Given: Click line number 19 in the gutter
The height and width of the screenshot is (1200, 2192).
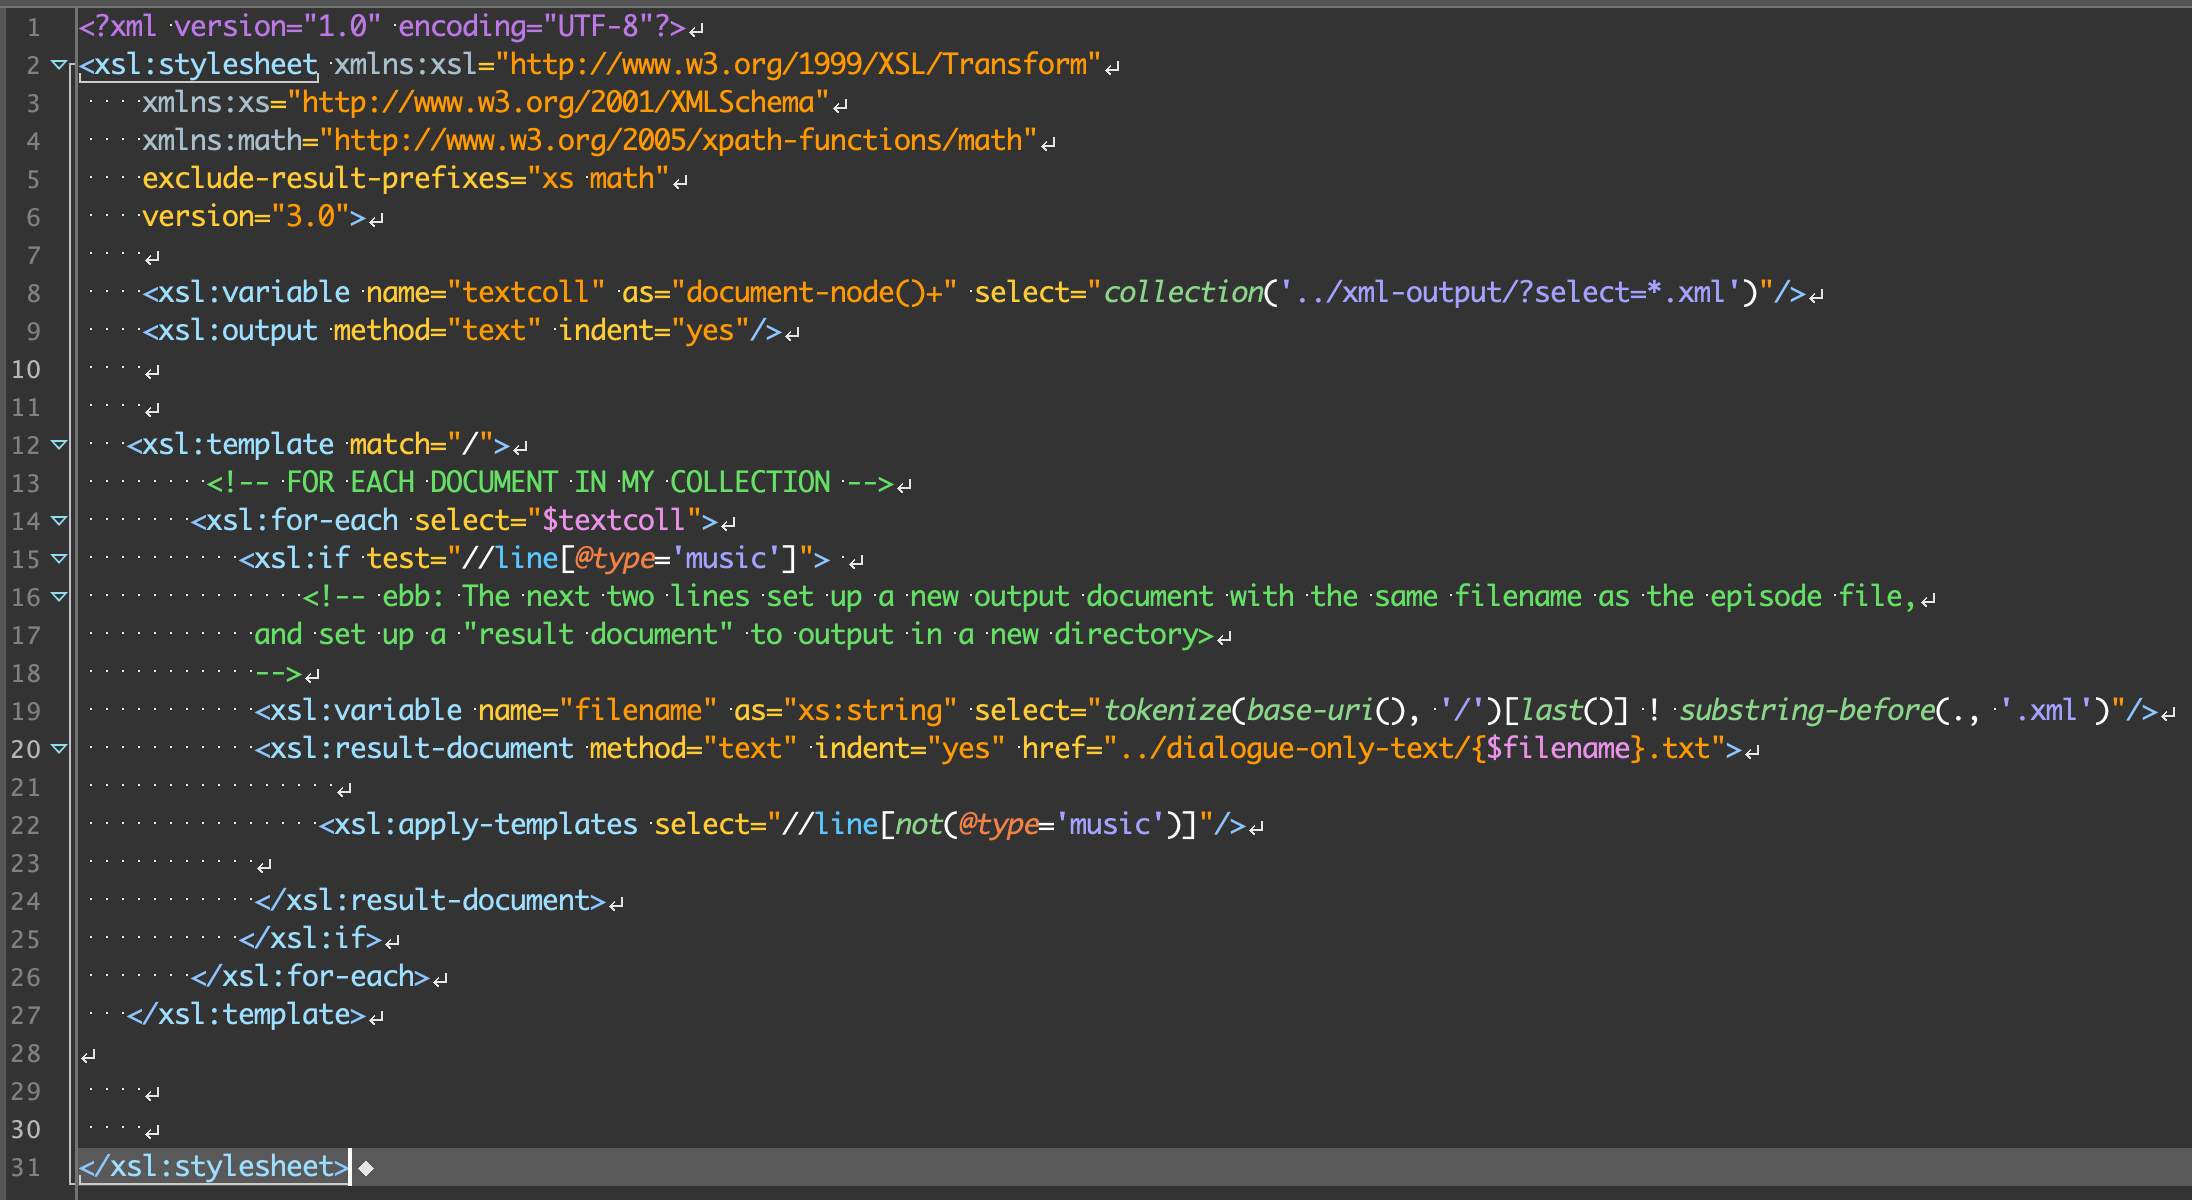Looking at the screenshot, I should pyautogui.click(x=26, y=711).
